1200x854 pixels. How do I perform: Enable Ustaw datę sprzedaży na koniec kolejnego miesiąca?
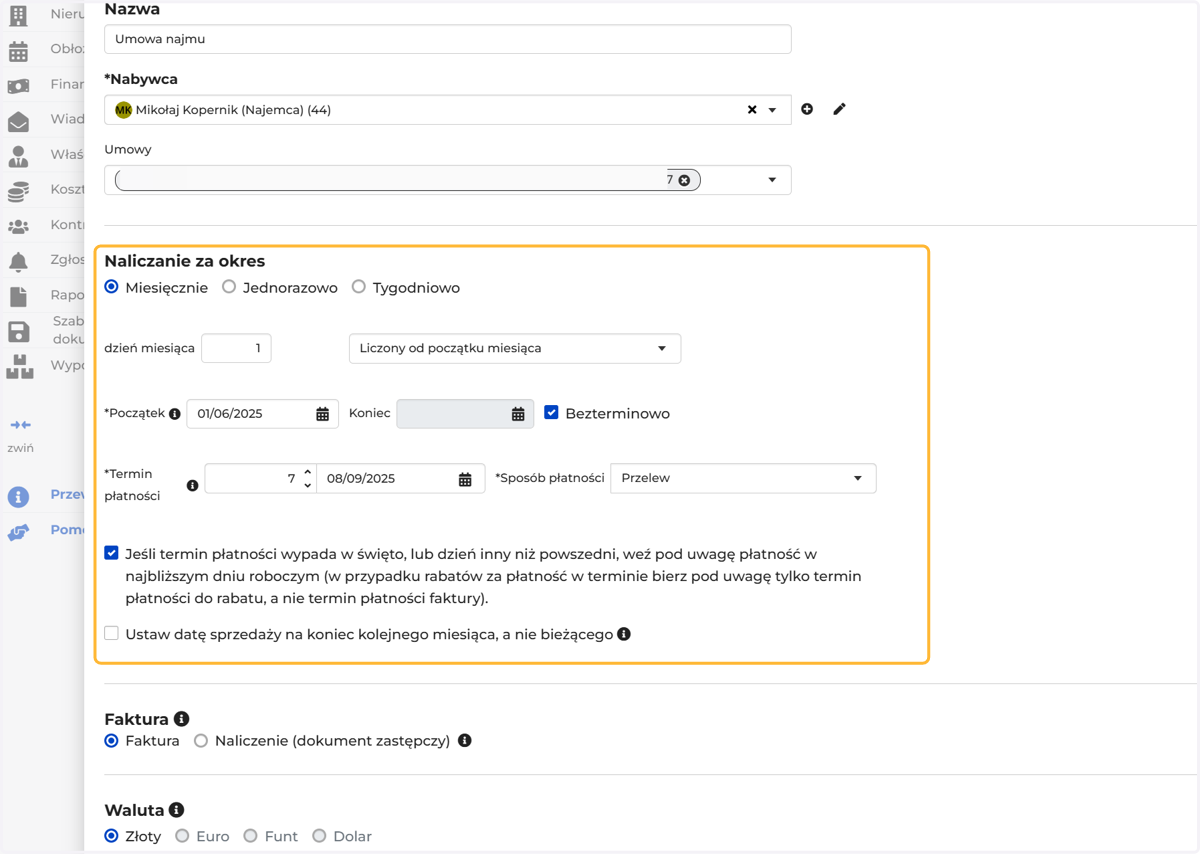111,633
